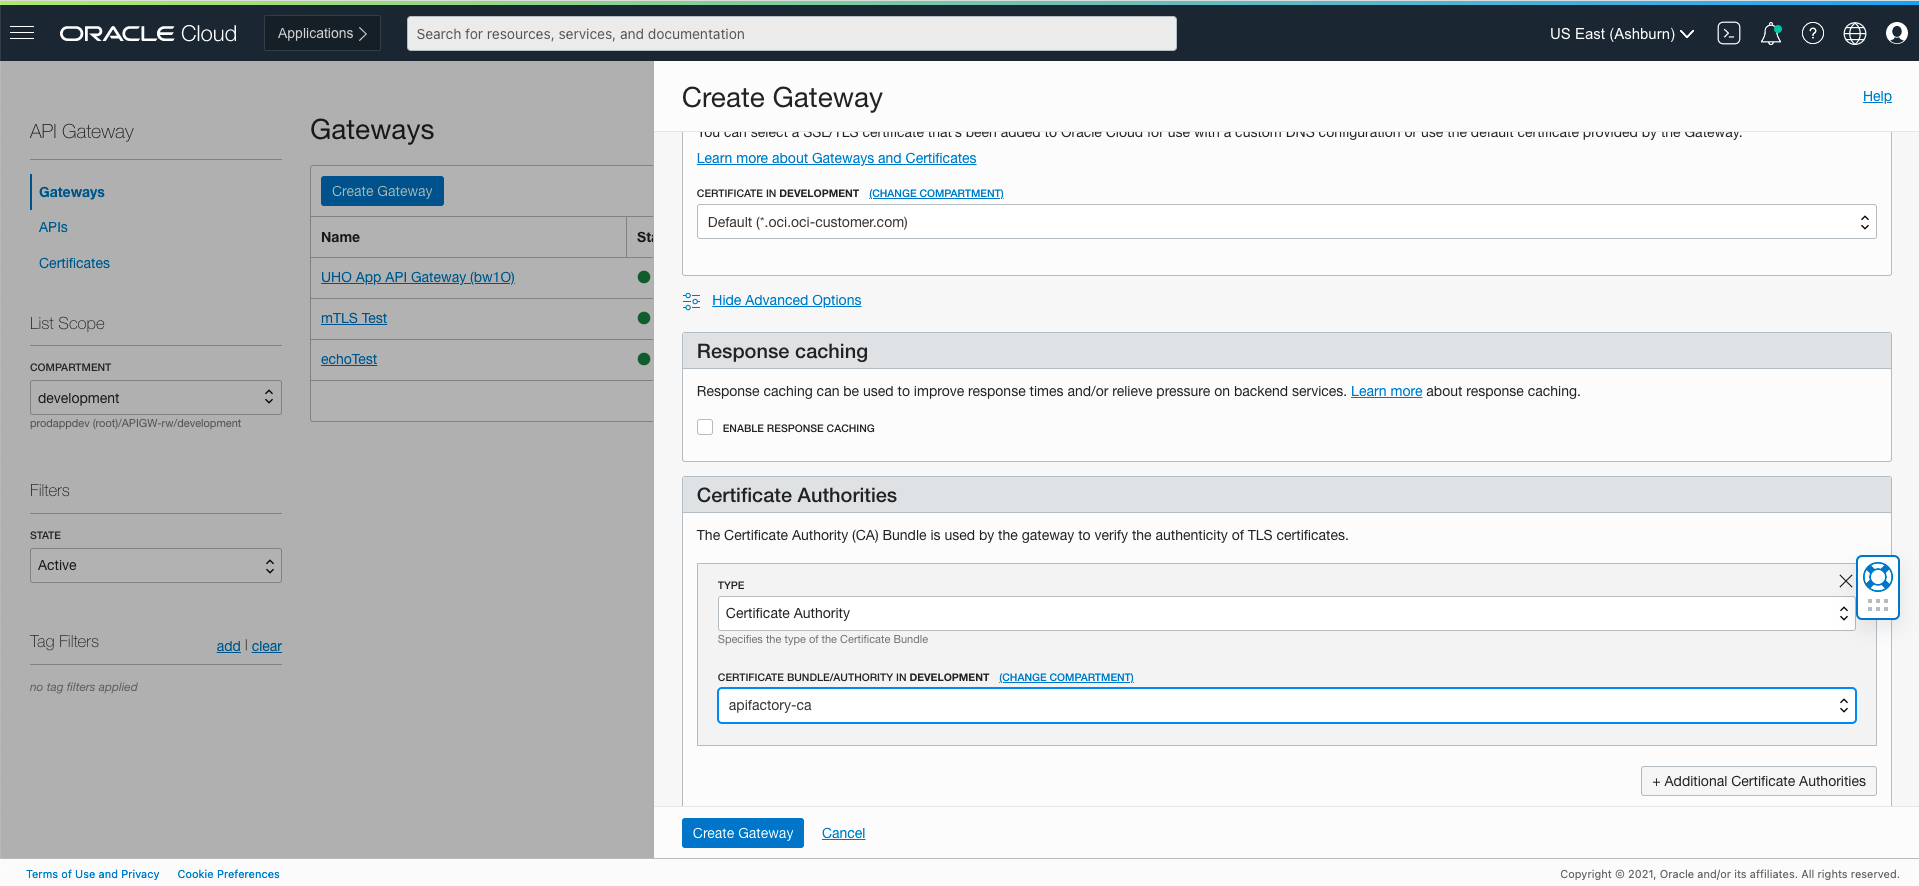Click the advanced options sliders icon
This screenshot has height=886, width=1919.
(691, 300)
